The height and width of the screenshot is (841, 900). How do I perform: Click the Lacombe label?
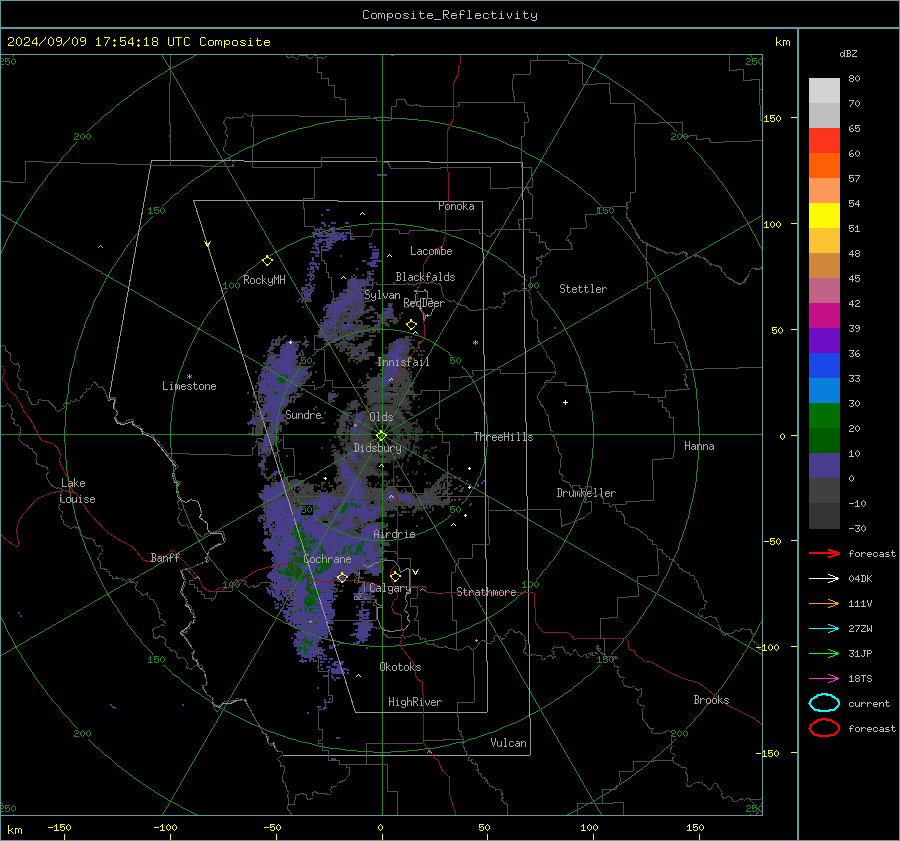pyautogui.click(x=431, y=251)
